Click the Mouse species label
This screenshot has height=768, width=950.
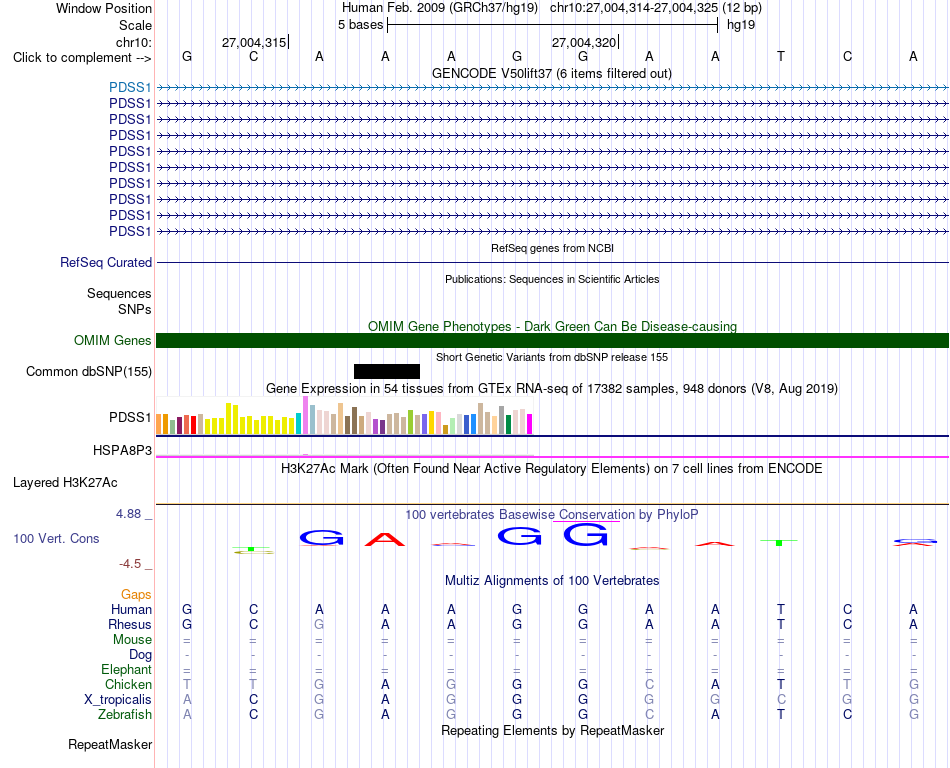click(x=132, y=640)
